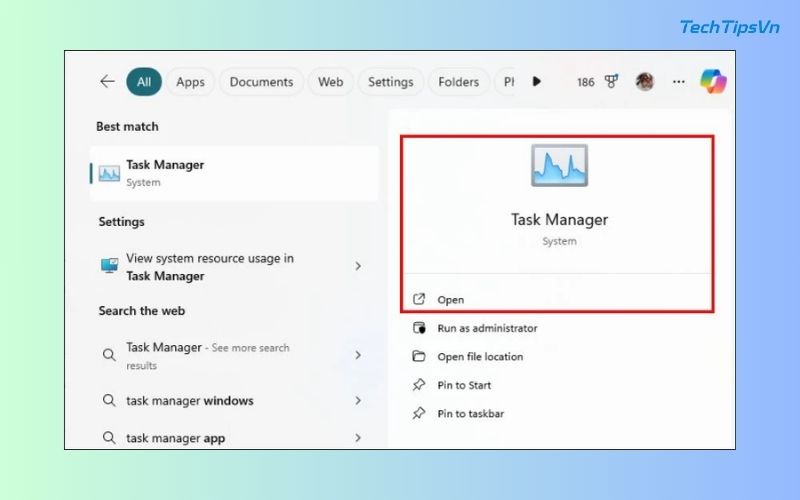Screen dimensions: 800x500
Task: Switch to the Settings filter
Action: pos(391,82)
